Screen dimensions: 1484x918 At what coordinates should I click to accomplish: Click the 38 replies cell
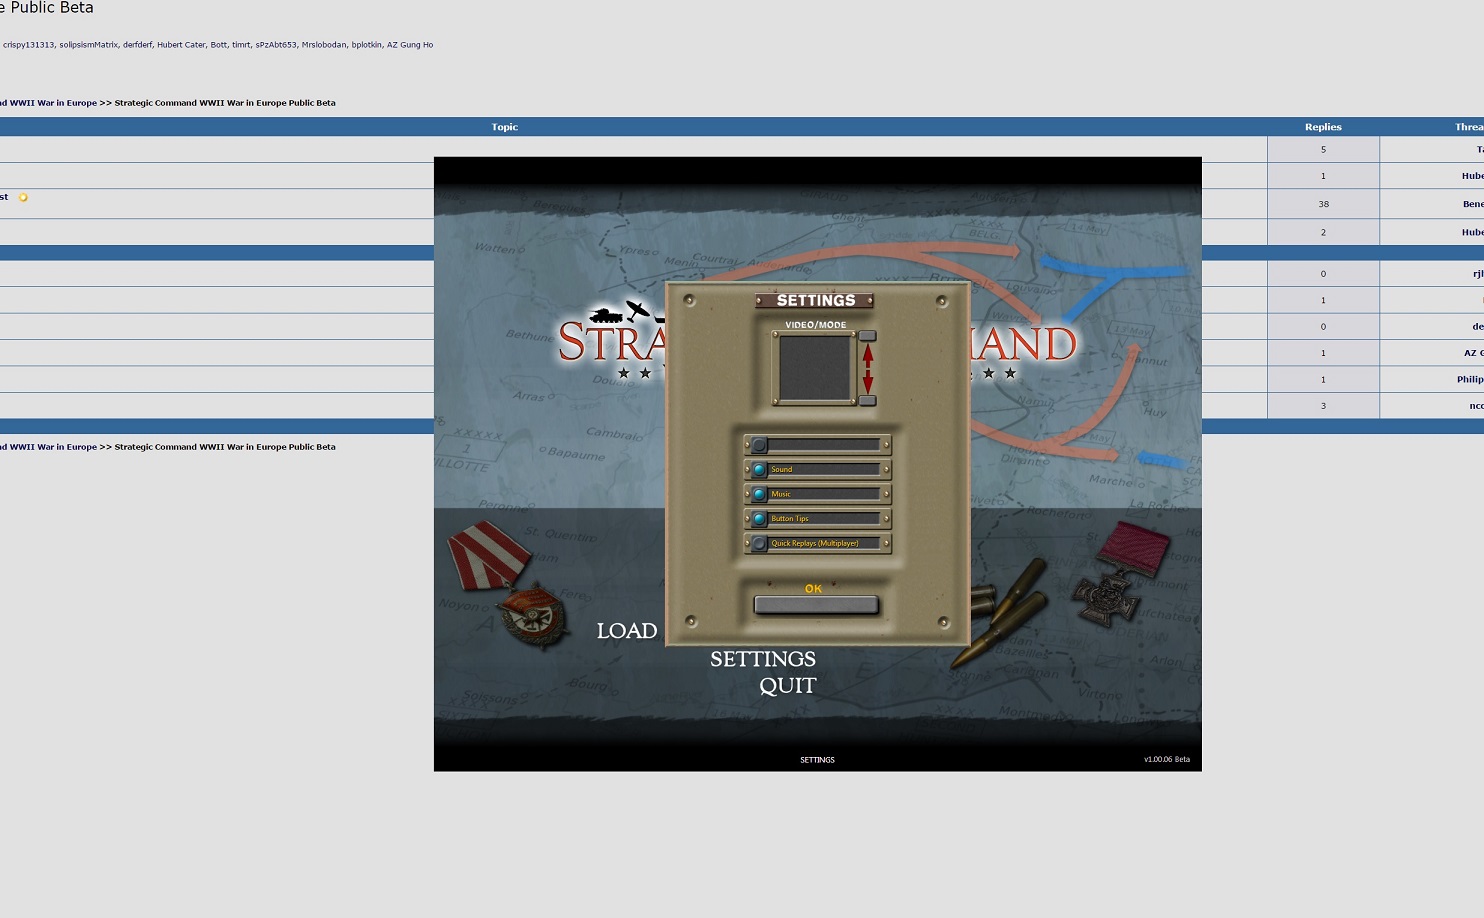(x=1323, y=204)
